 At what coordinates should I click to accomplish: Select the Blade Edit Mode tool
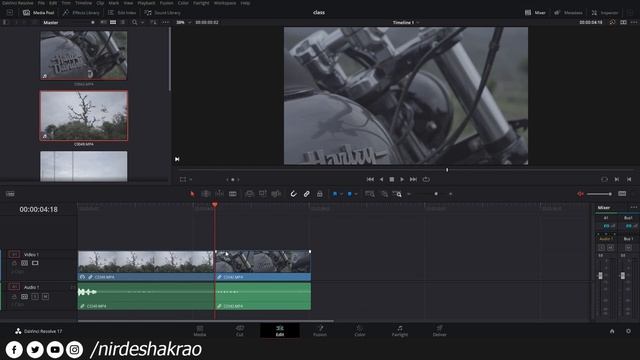(x=233, y=194)
